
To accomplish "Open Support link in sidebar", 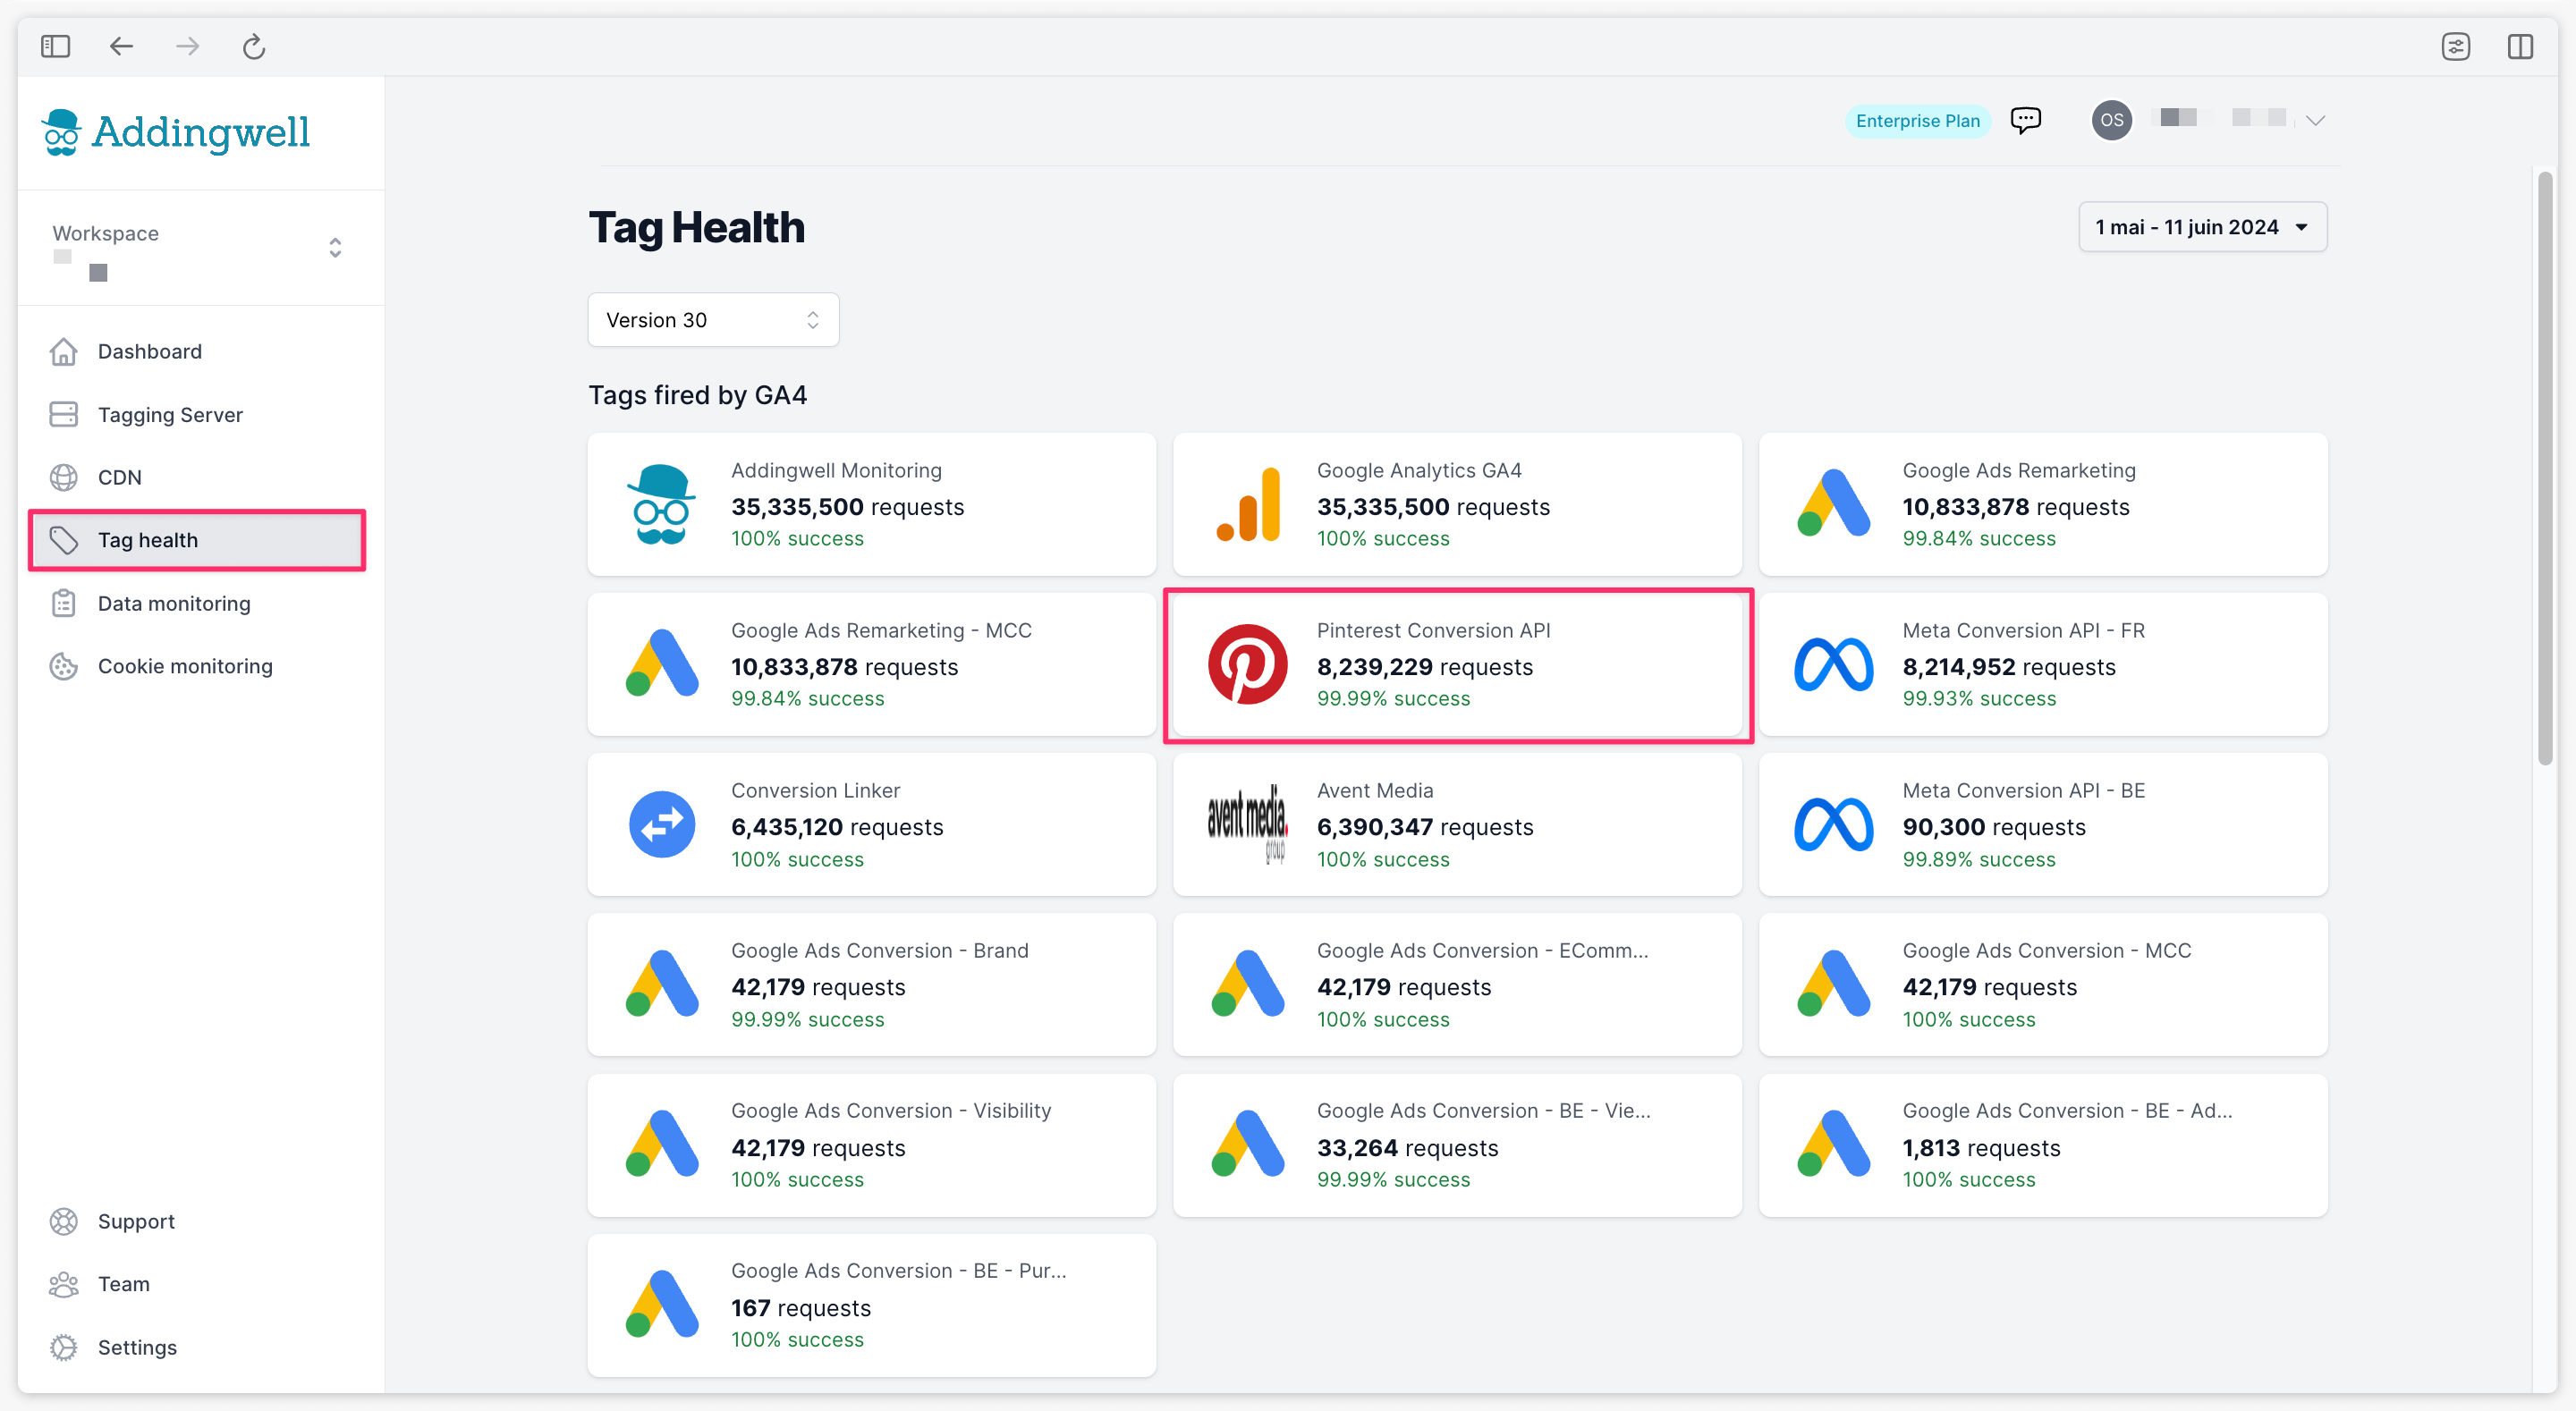I will coord(136,1221).
